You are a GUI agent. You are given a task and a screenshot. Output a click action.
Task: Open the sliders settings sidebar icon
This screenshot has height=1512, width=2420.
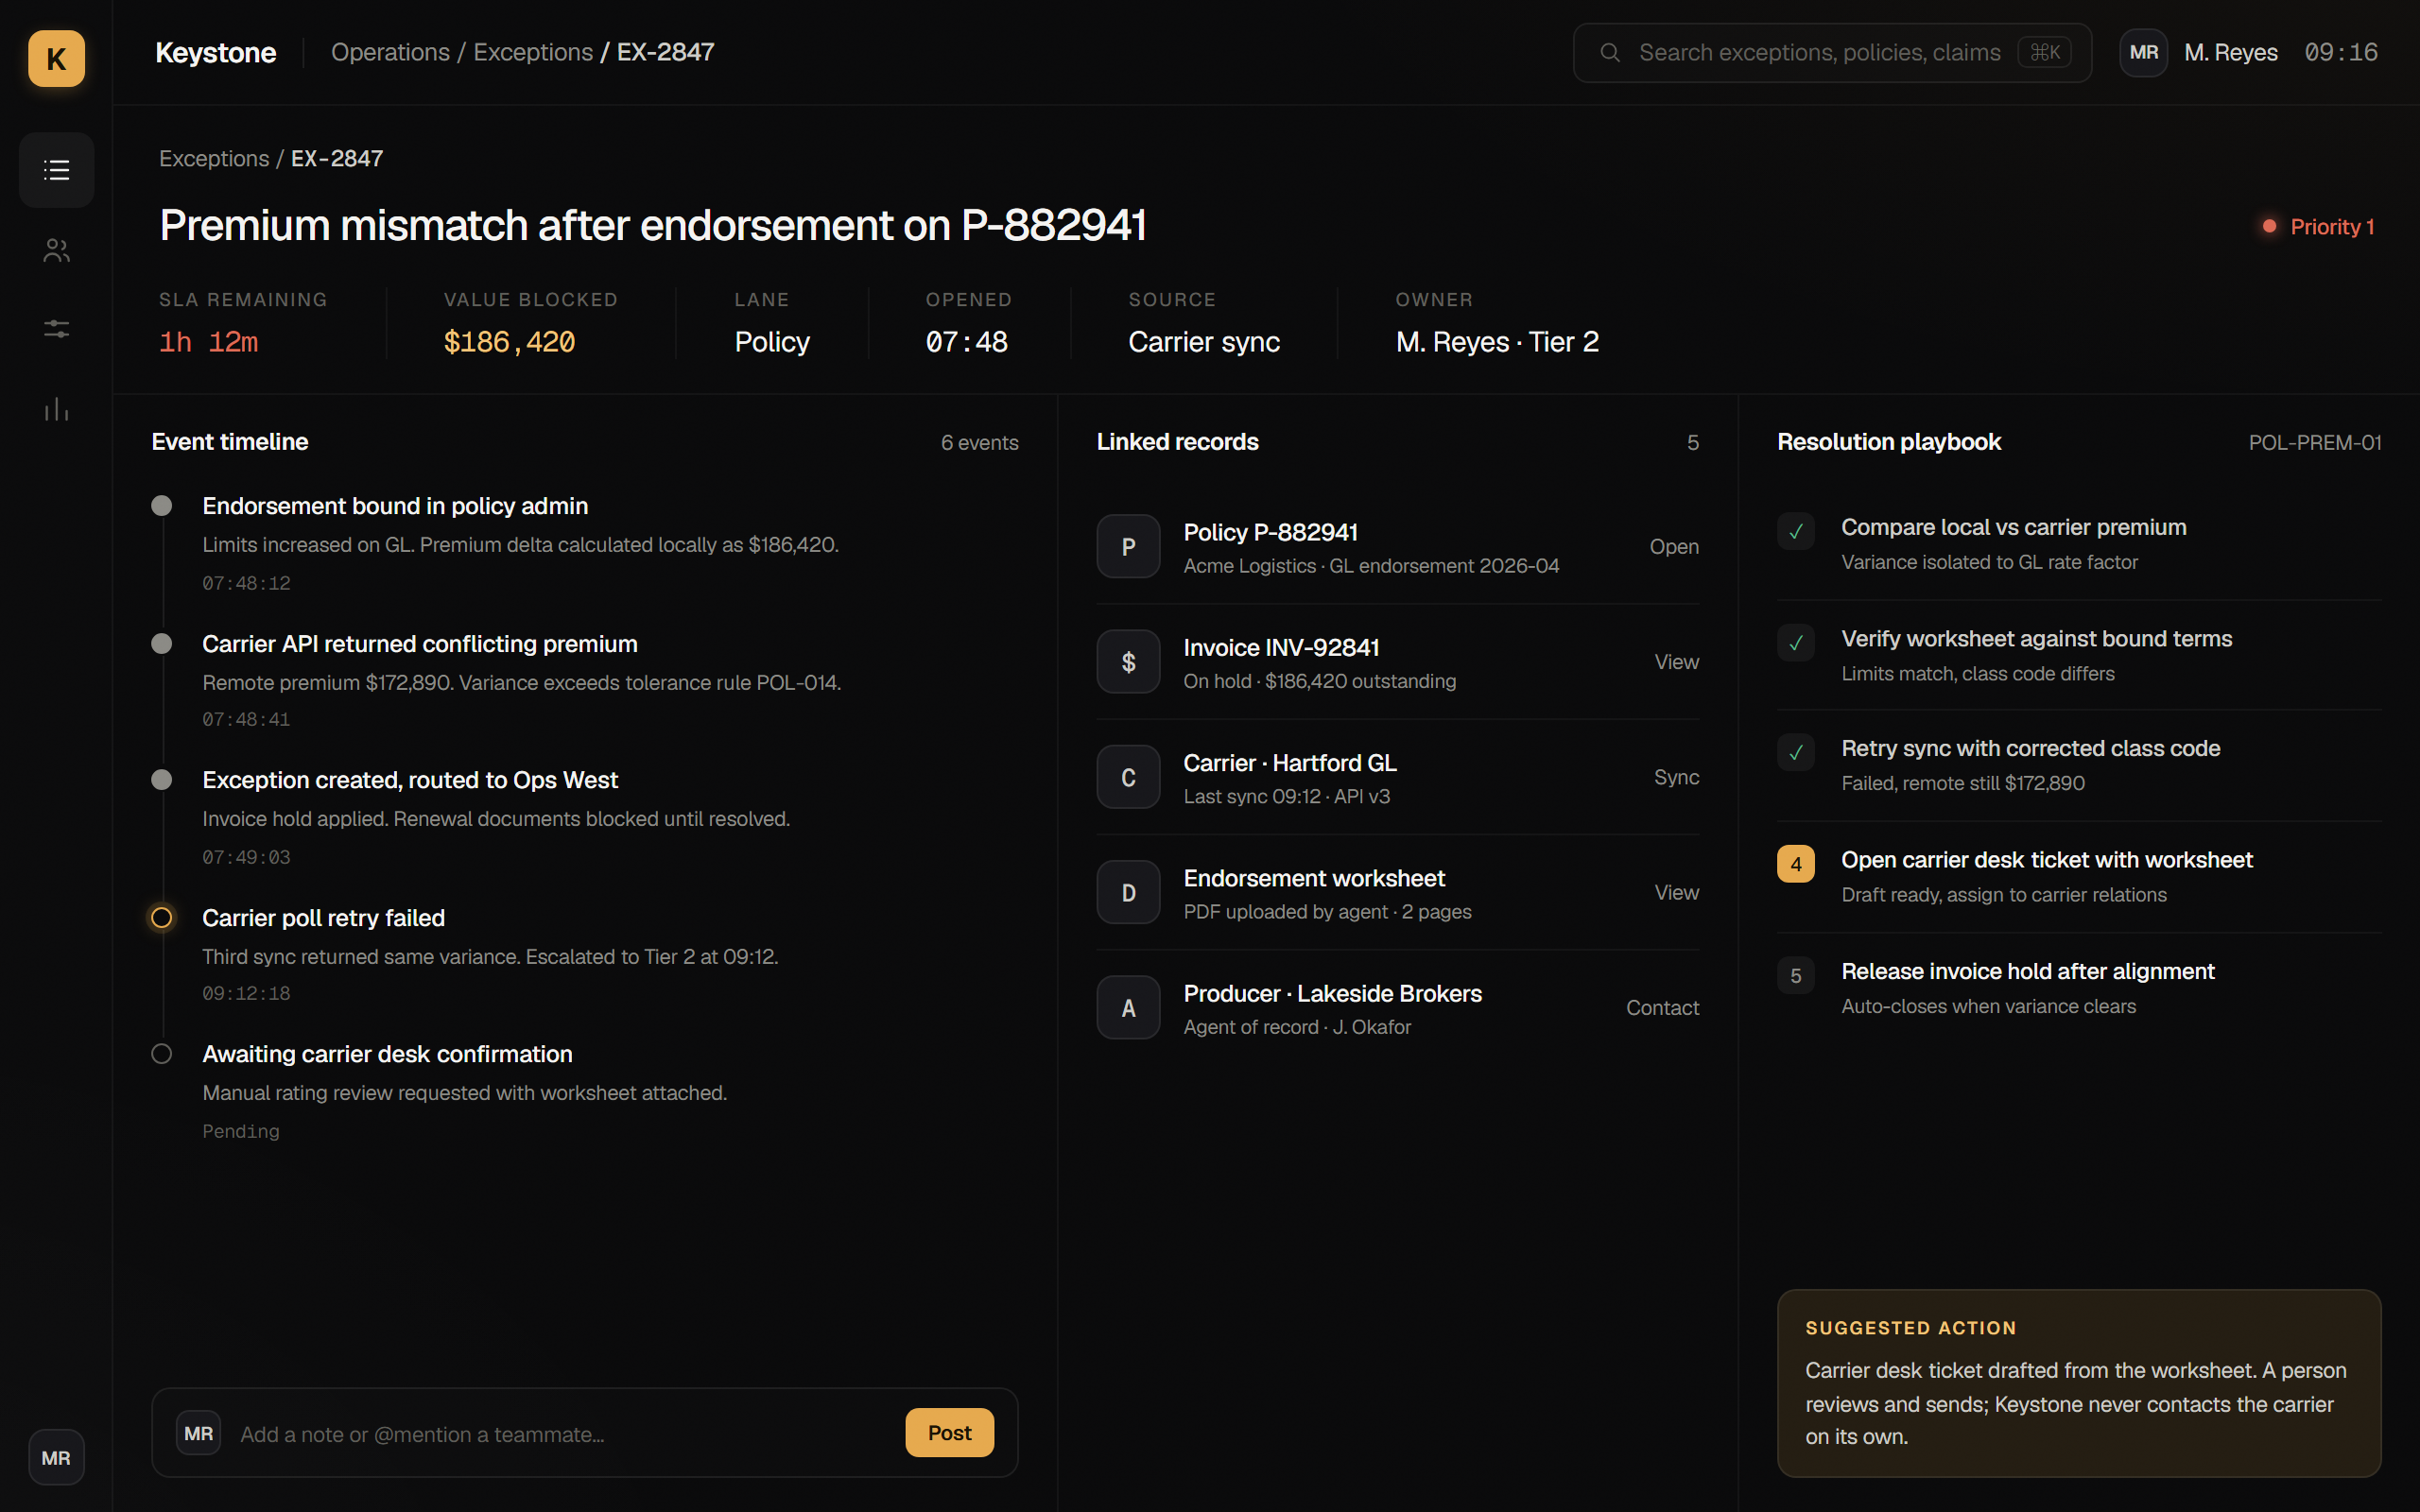[56, 329]
